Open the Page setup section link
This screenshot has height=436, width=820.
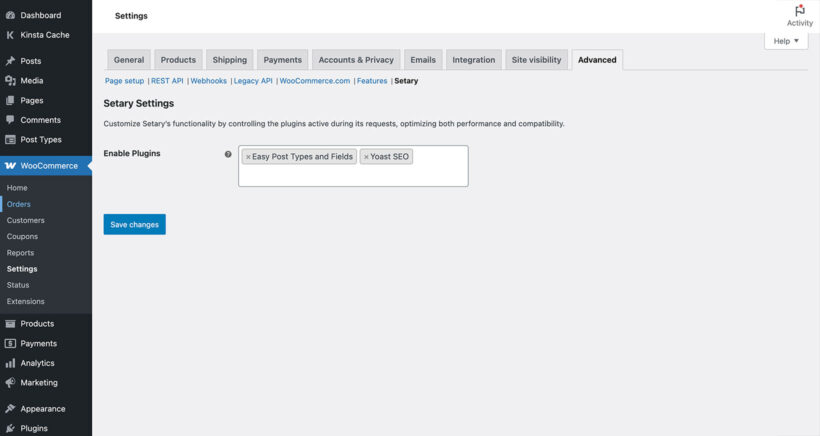coord(124,81)
